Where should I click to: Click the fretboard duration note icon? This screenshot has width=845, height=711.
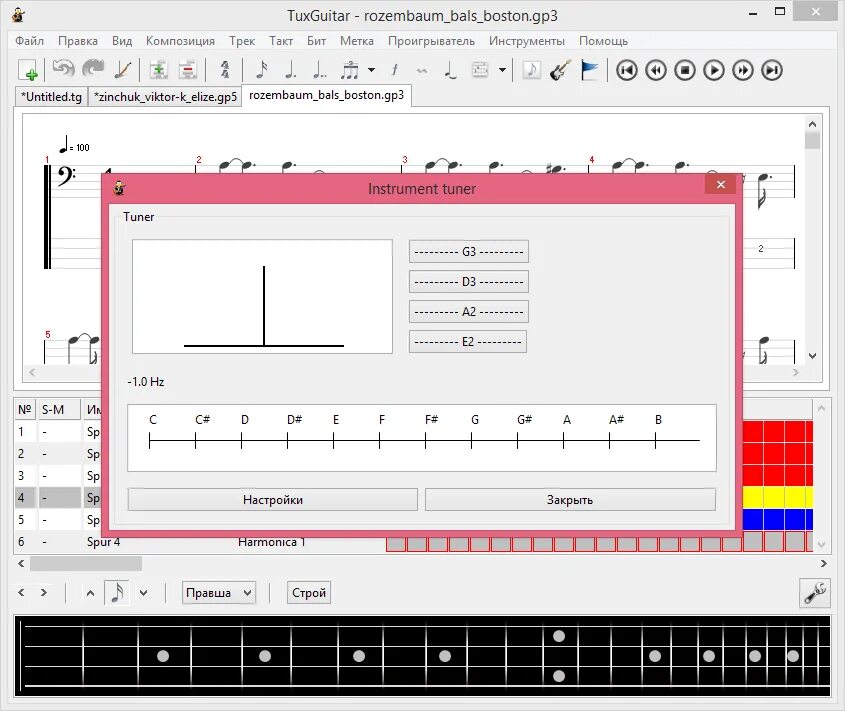coord(117,593)
